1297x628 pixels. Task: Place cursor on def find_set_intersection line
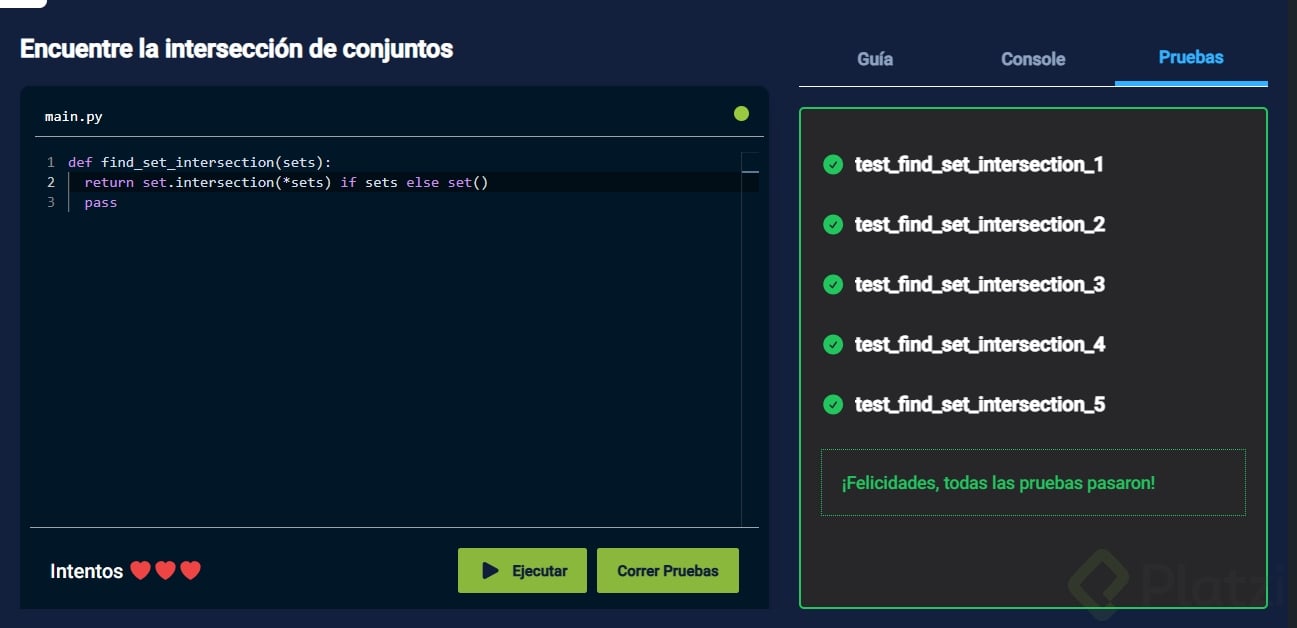199,162
